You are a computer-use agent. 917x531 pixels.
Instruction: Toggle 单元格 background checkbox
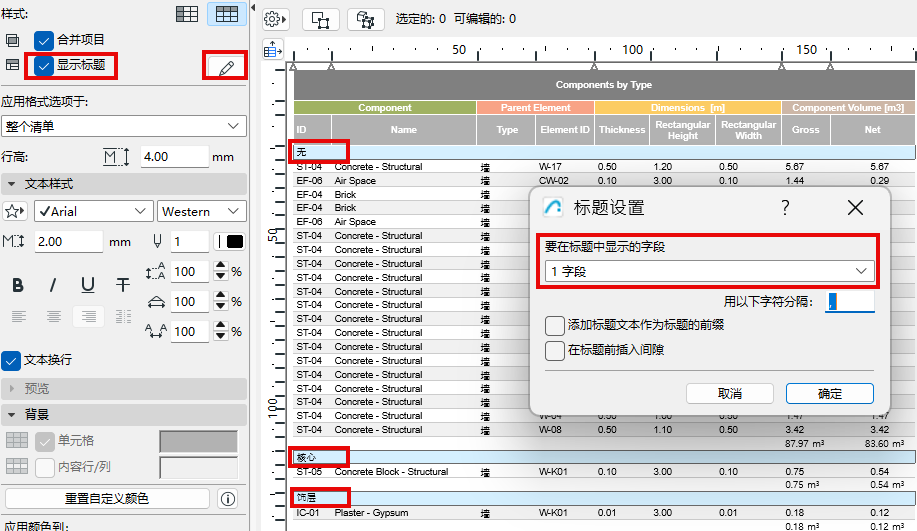(x=44, y=441)
